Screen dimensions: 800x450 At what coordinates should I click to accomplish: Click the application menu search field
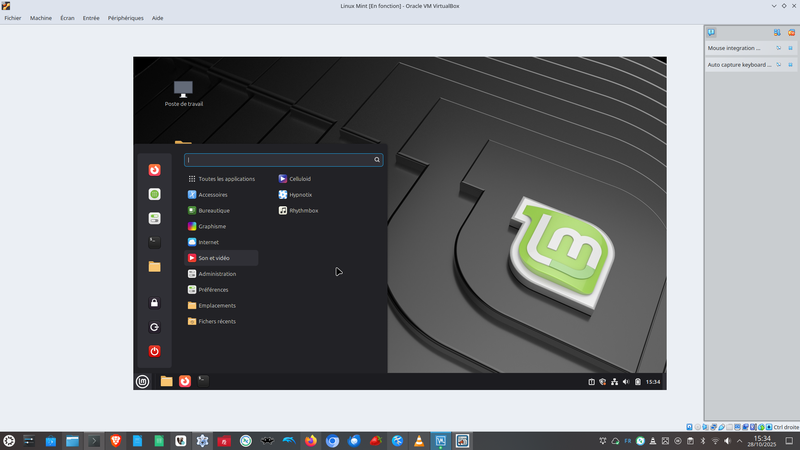pos(278,159)
